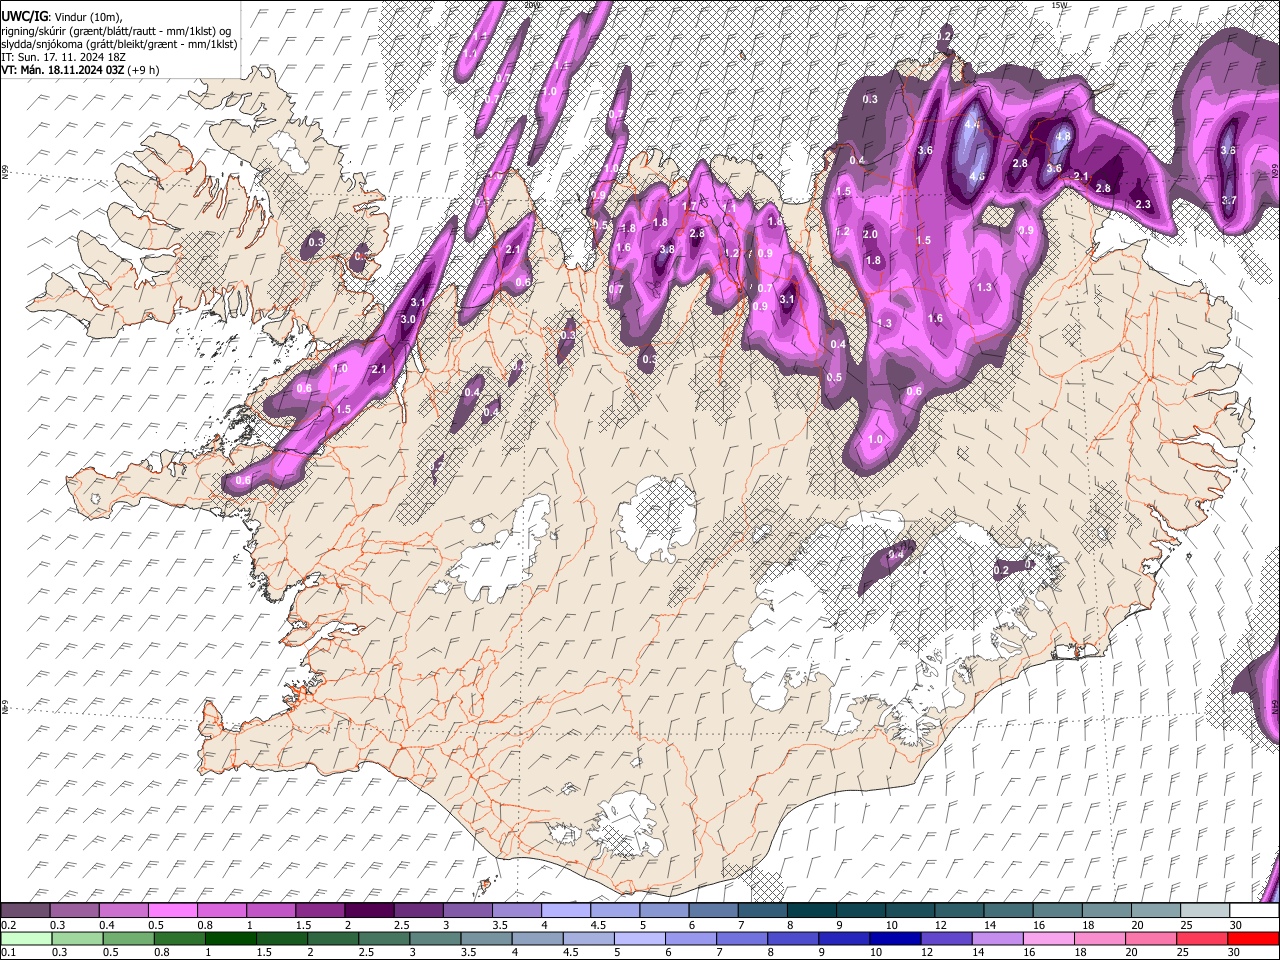
Task: Select the deep blue 10–12 rain legend swatch
Action: pyautogui.click(x=895, y=938)
